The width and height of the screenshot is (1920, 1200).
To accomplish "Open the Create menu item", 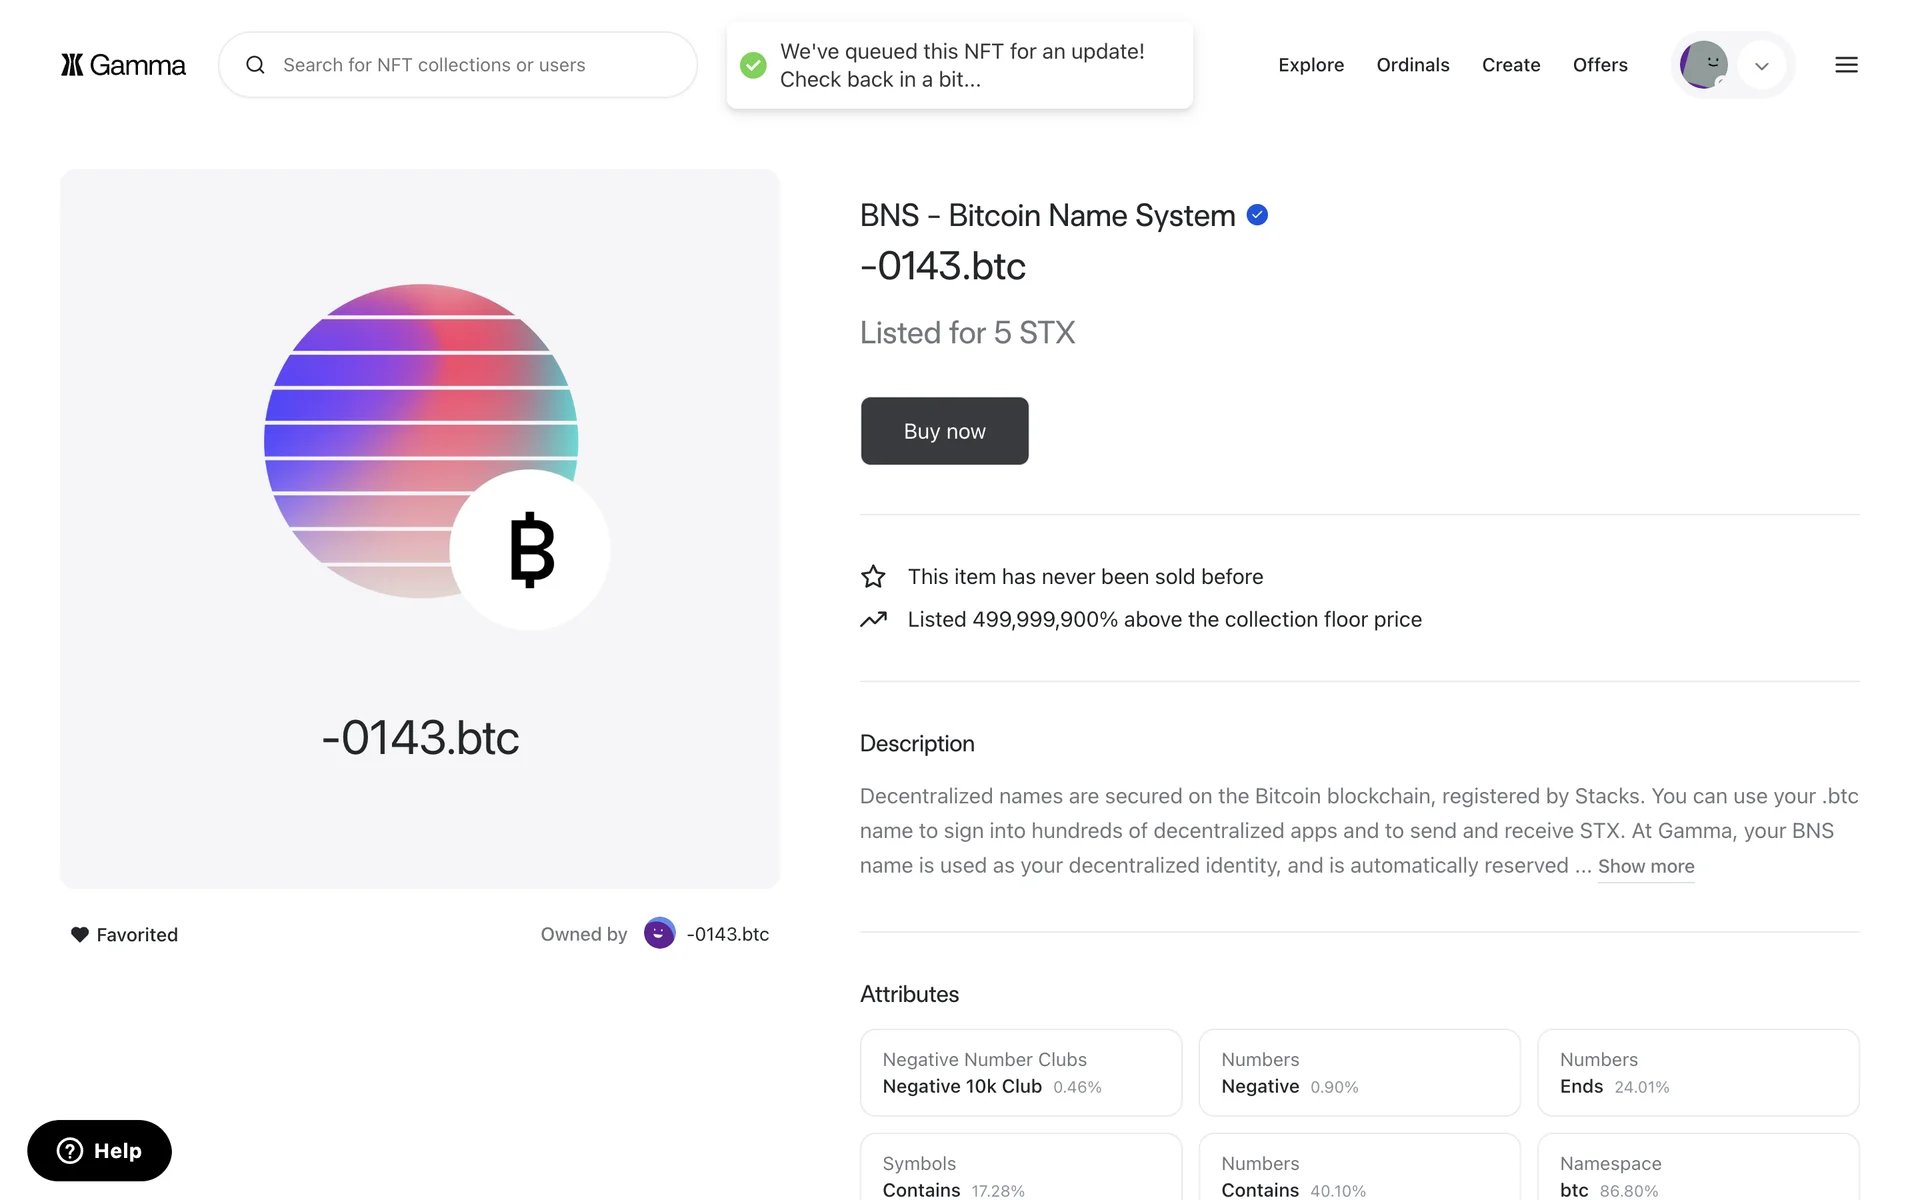I will click(1510, 65).
